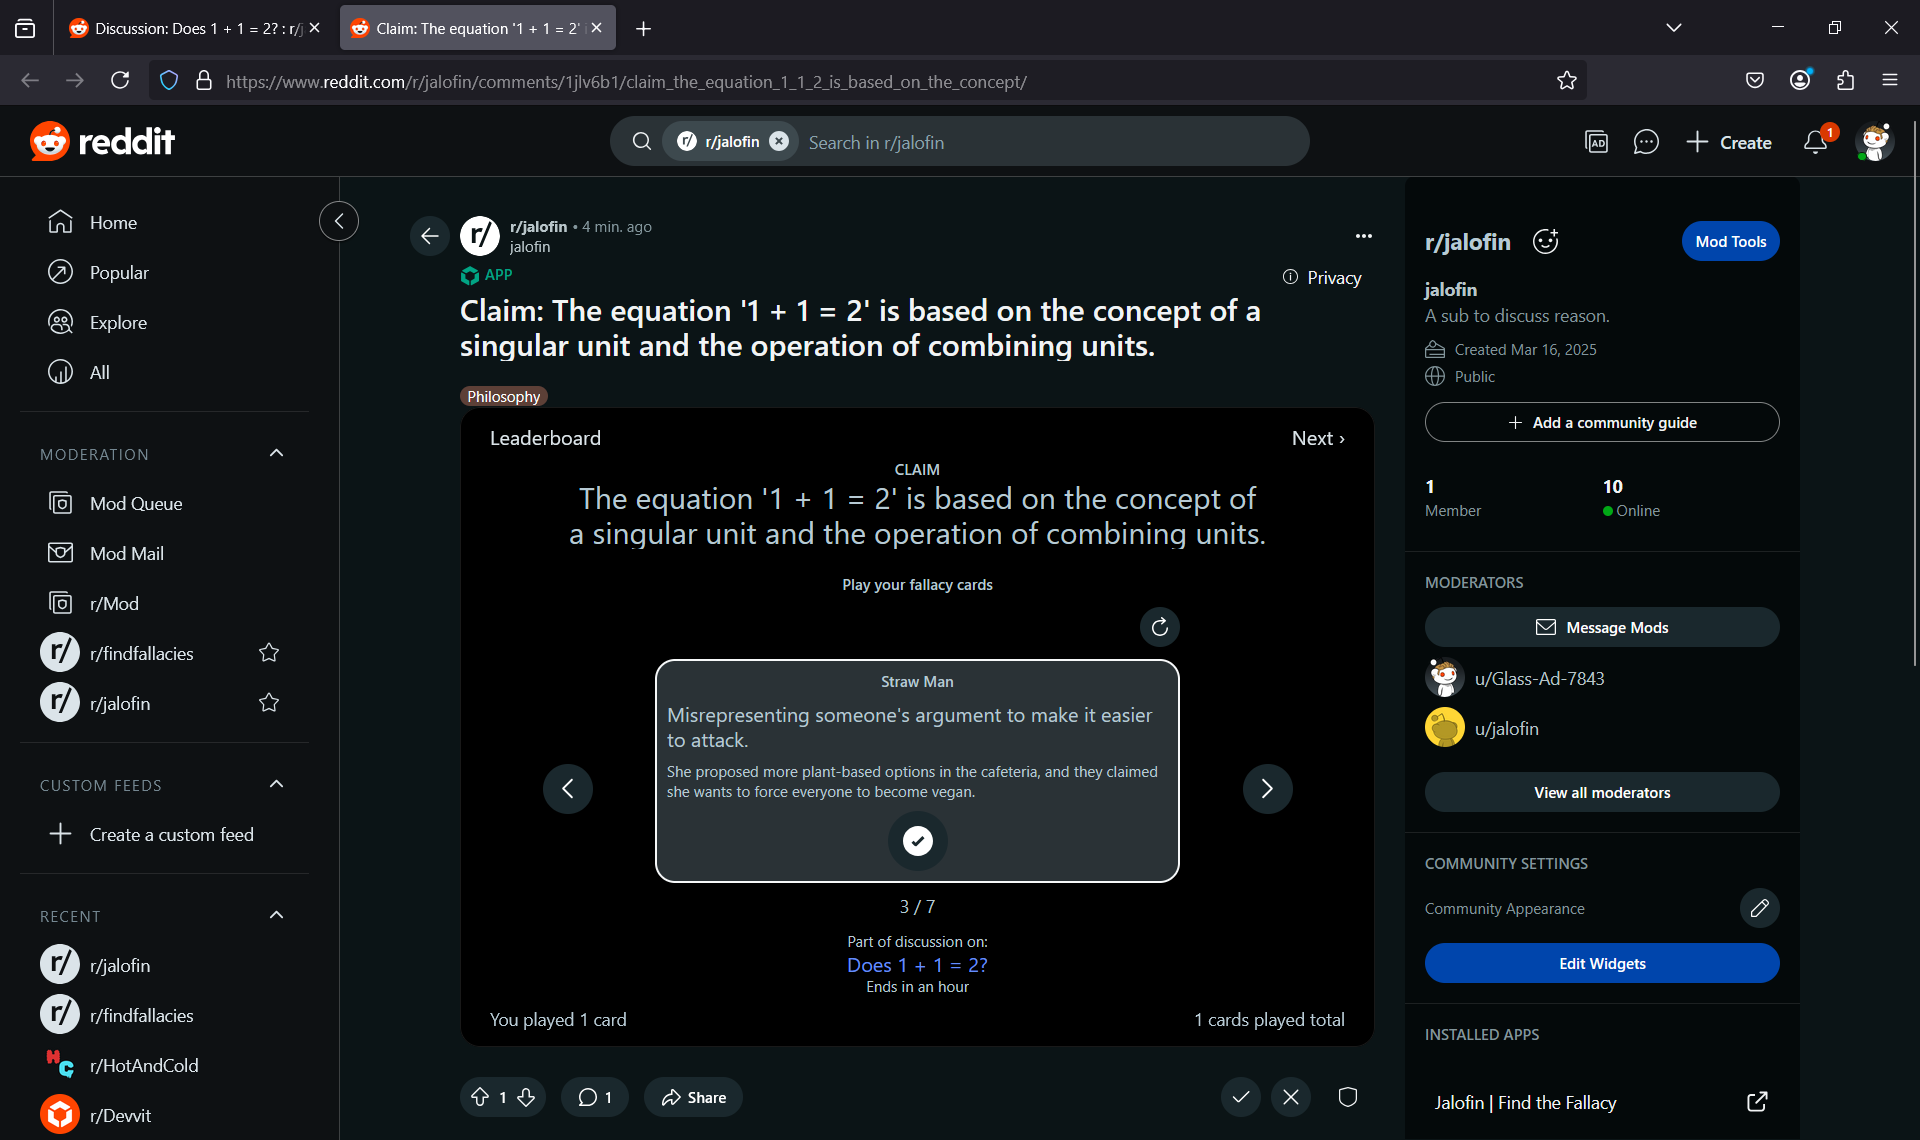Open the 'Does 1 + 1 = 2?' discussion link
1920x1140 pixels.
click(917, 965)
